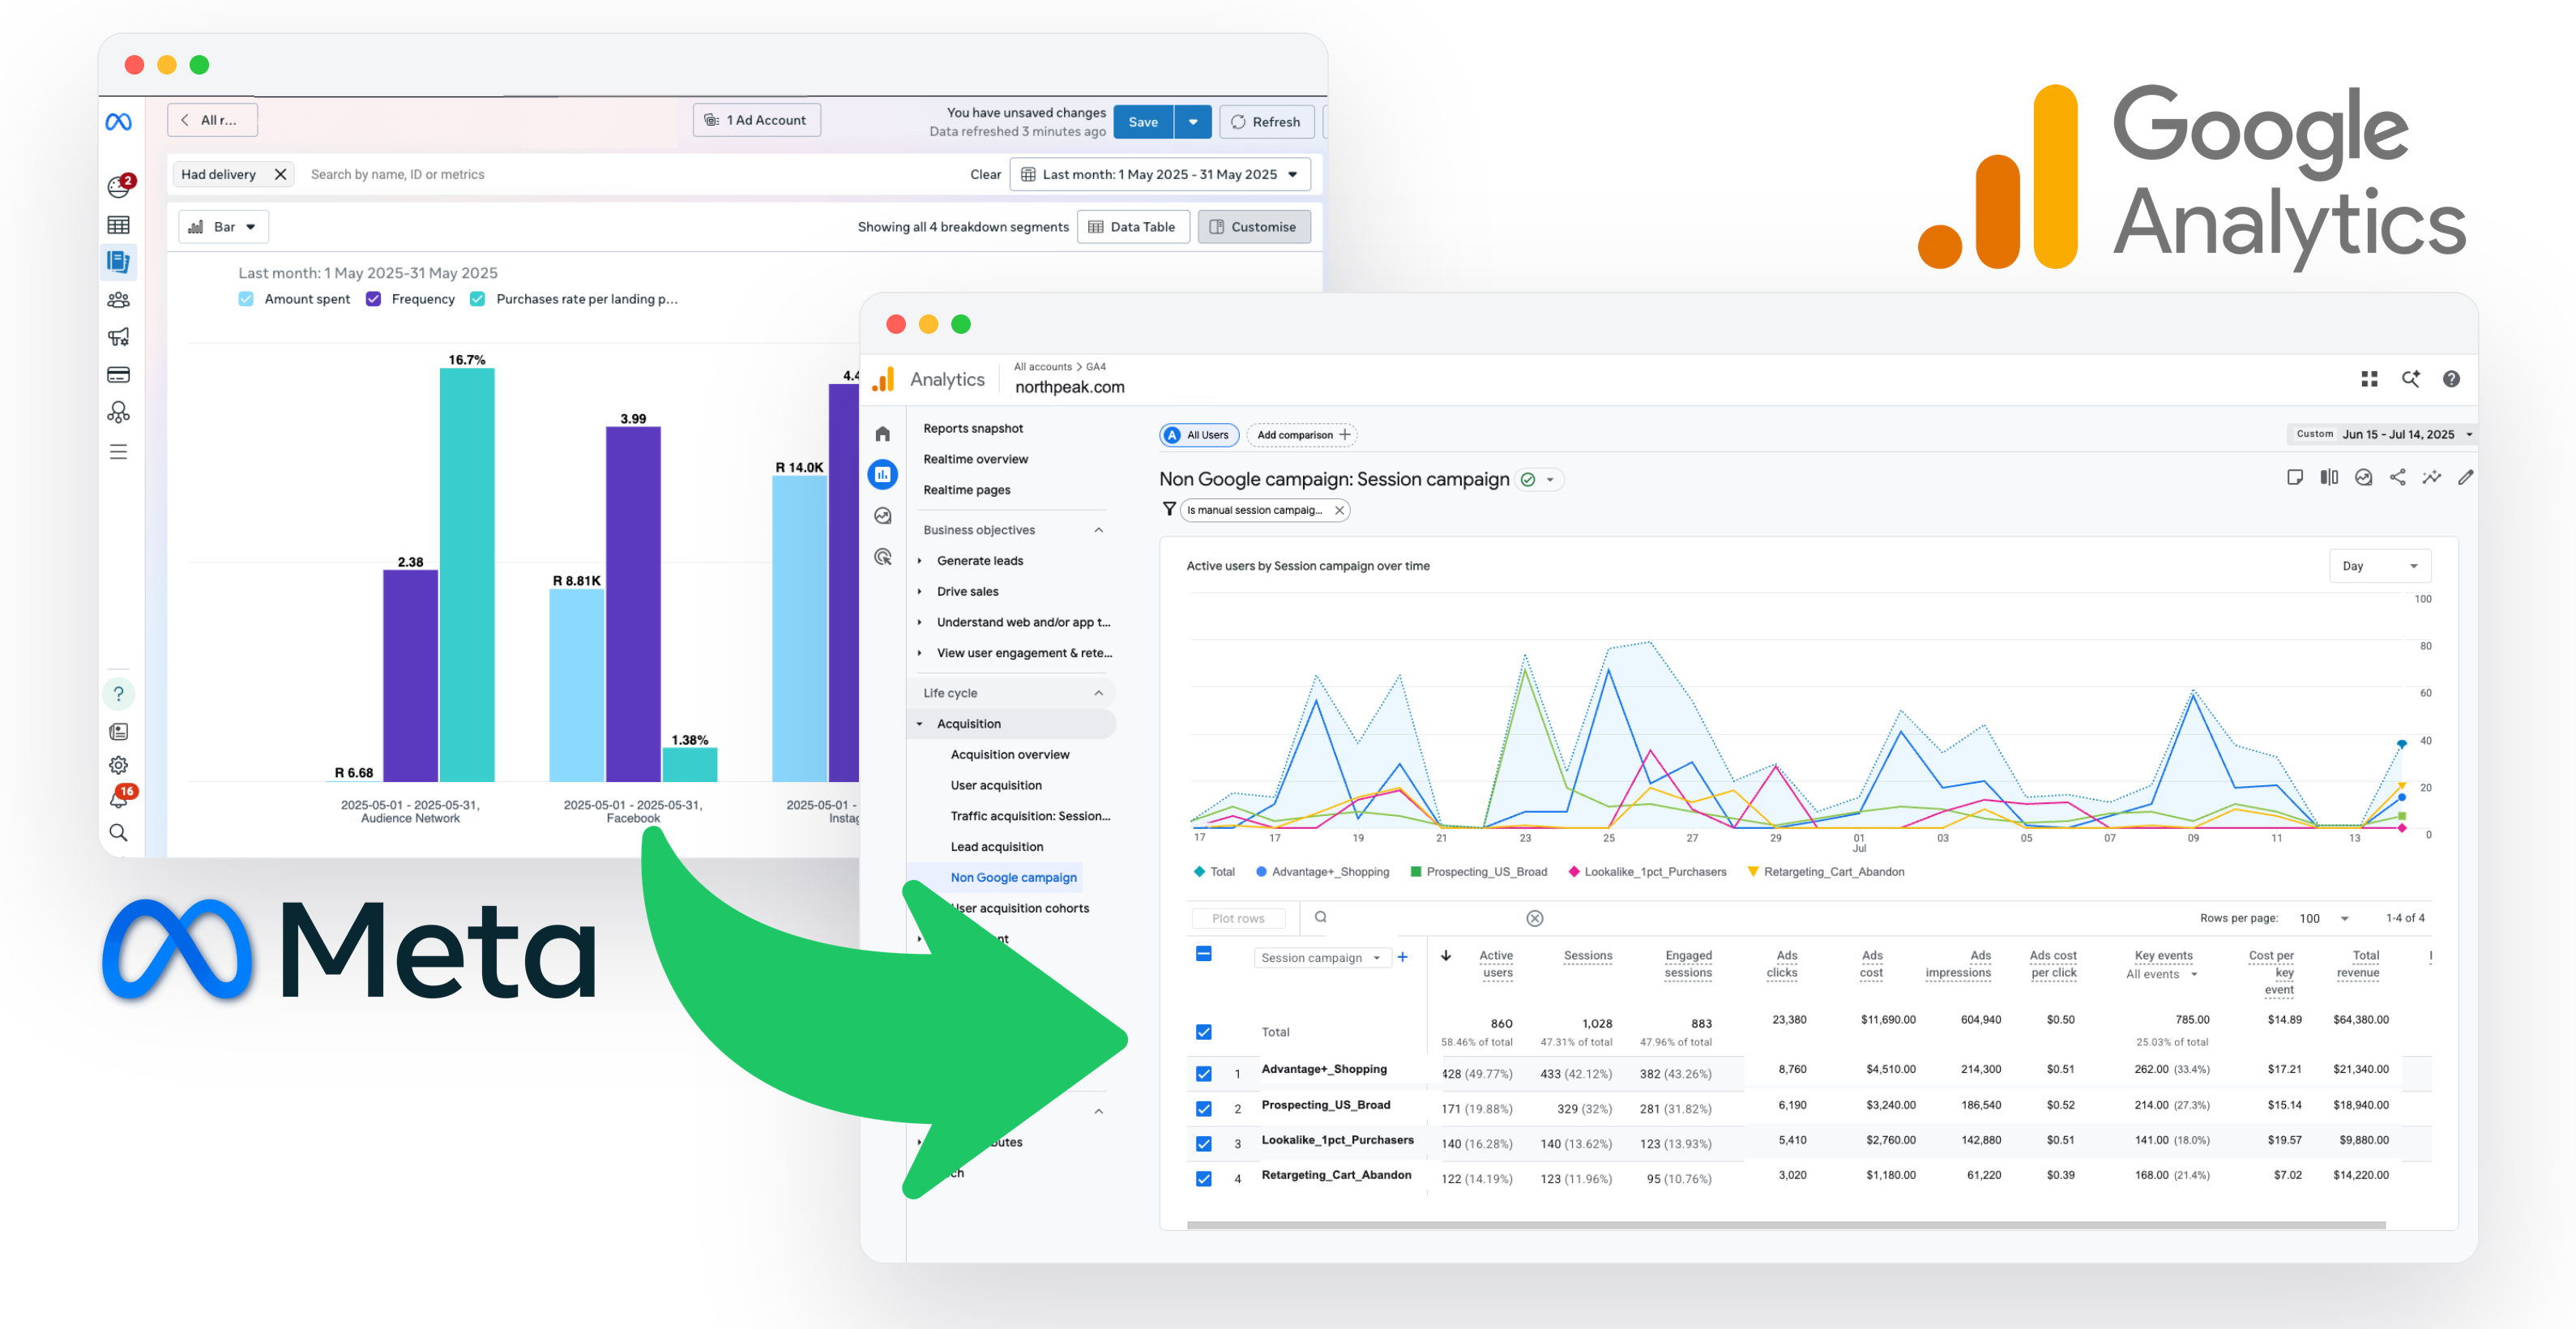2576x1329 pixels.
Task: Open settings gear in Meta sidebar
Action: click(118, 765)
